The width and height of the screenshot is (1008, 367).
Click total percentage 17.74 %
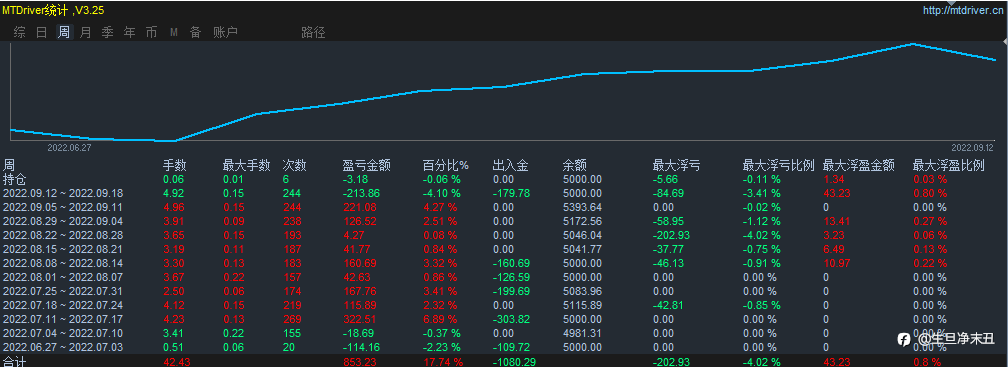tap(443, 362)
